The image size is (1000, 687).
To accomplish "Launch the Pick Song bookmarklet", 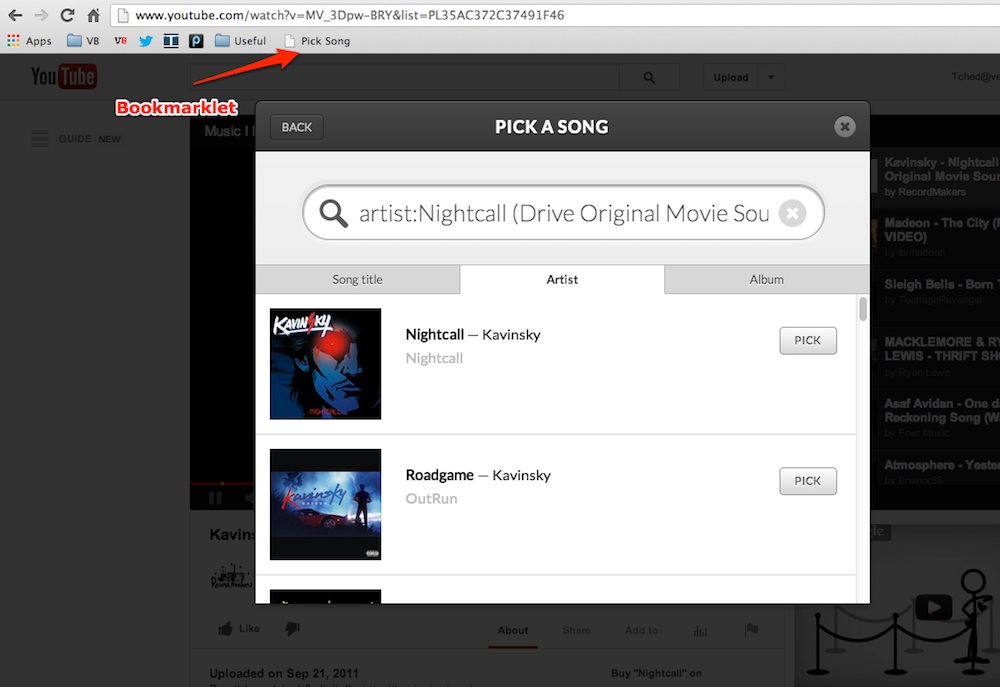I will [317, 41].
